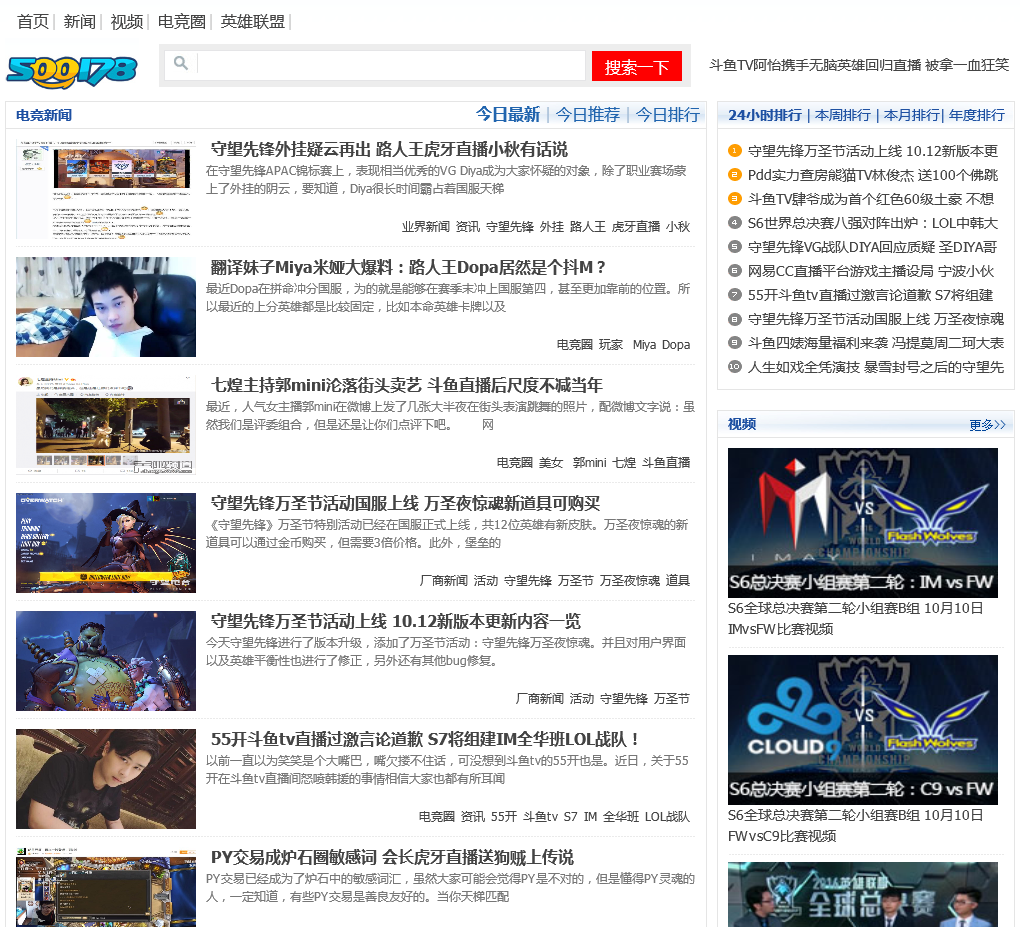Open thumbnail of 郭mini article
This screenshot has width=1020, height=927.
tap(105, 425)
